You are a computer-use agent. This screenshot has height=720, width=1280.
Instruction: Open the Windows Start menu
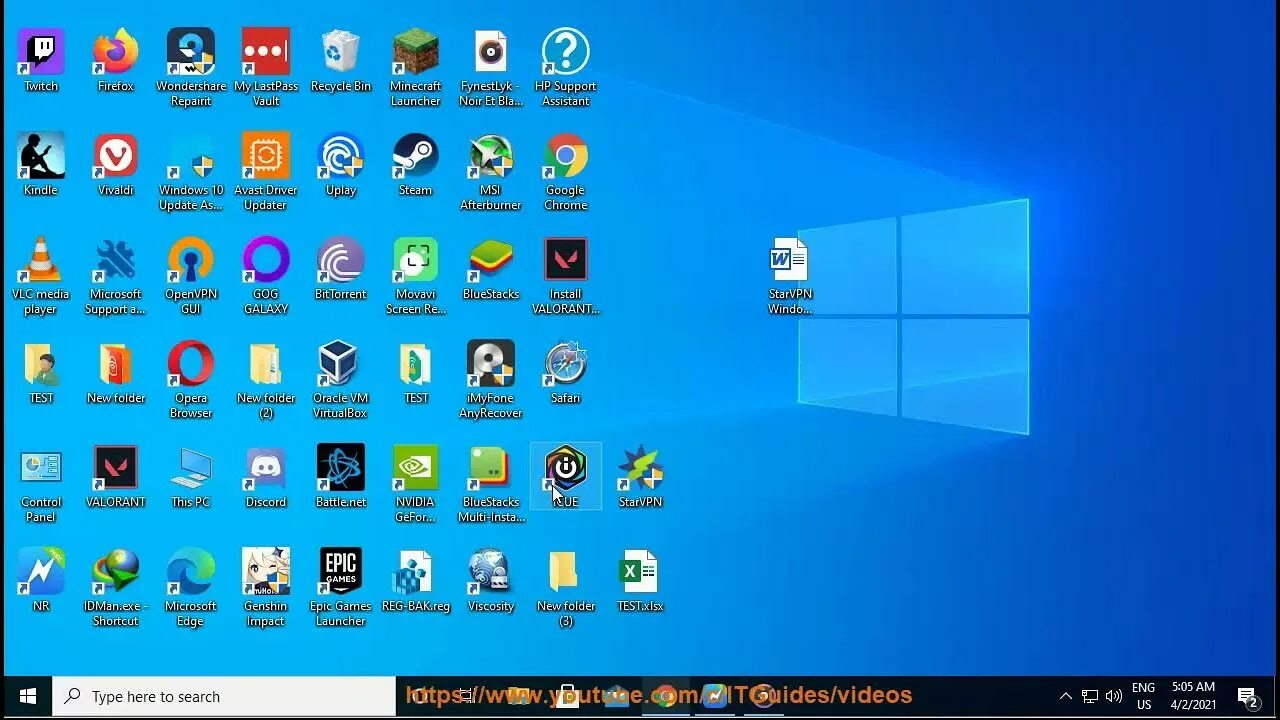[27, 696]
